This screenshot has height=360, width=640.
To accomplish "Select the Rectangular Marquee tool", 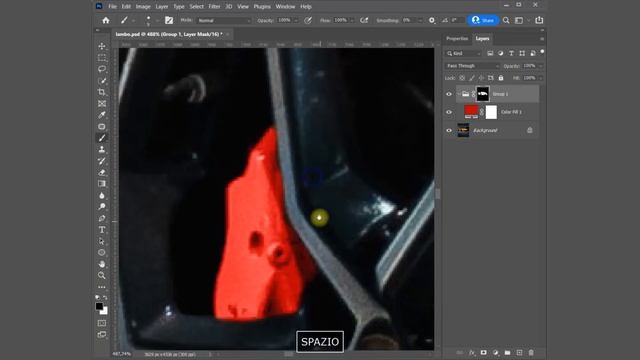I will click(102, 58).
